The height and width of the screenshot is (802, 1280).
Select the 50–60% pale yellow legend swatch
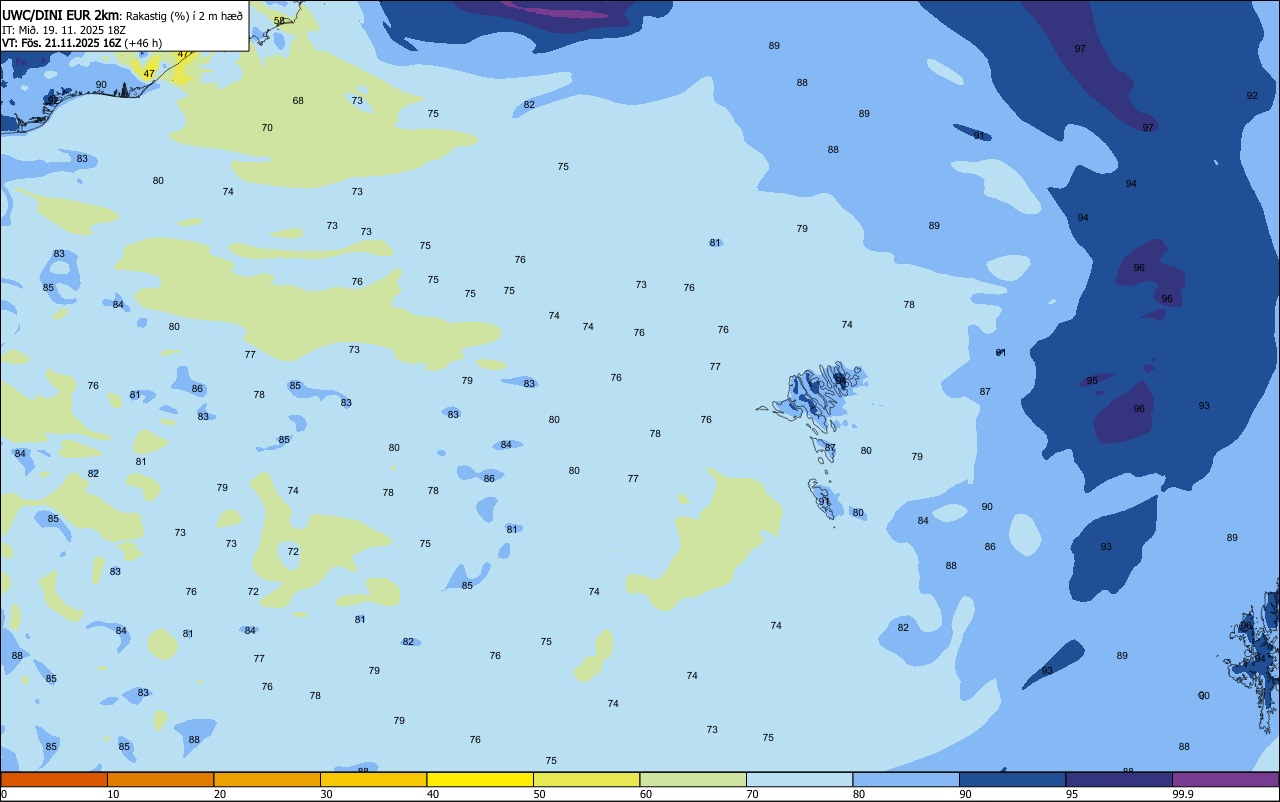[x=586, y=779]
